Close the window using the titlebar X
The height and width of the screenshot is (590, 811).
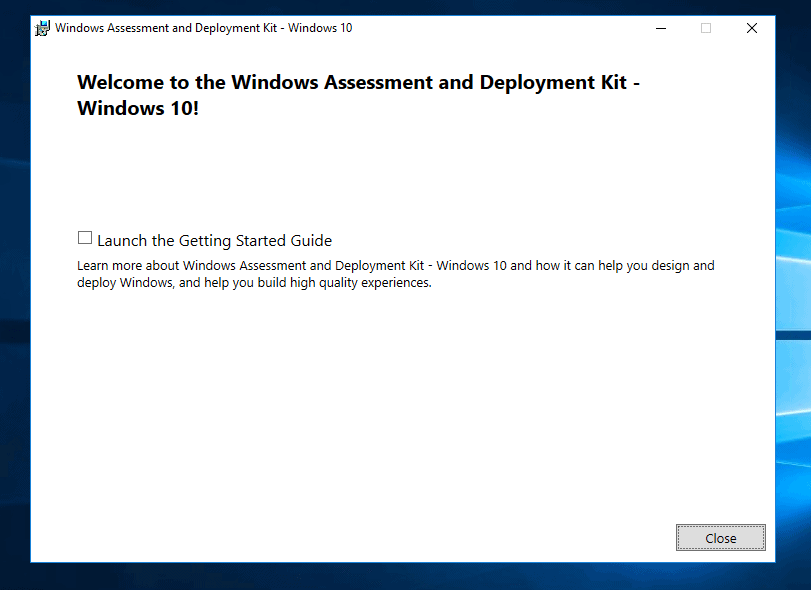pos(751,28)
